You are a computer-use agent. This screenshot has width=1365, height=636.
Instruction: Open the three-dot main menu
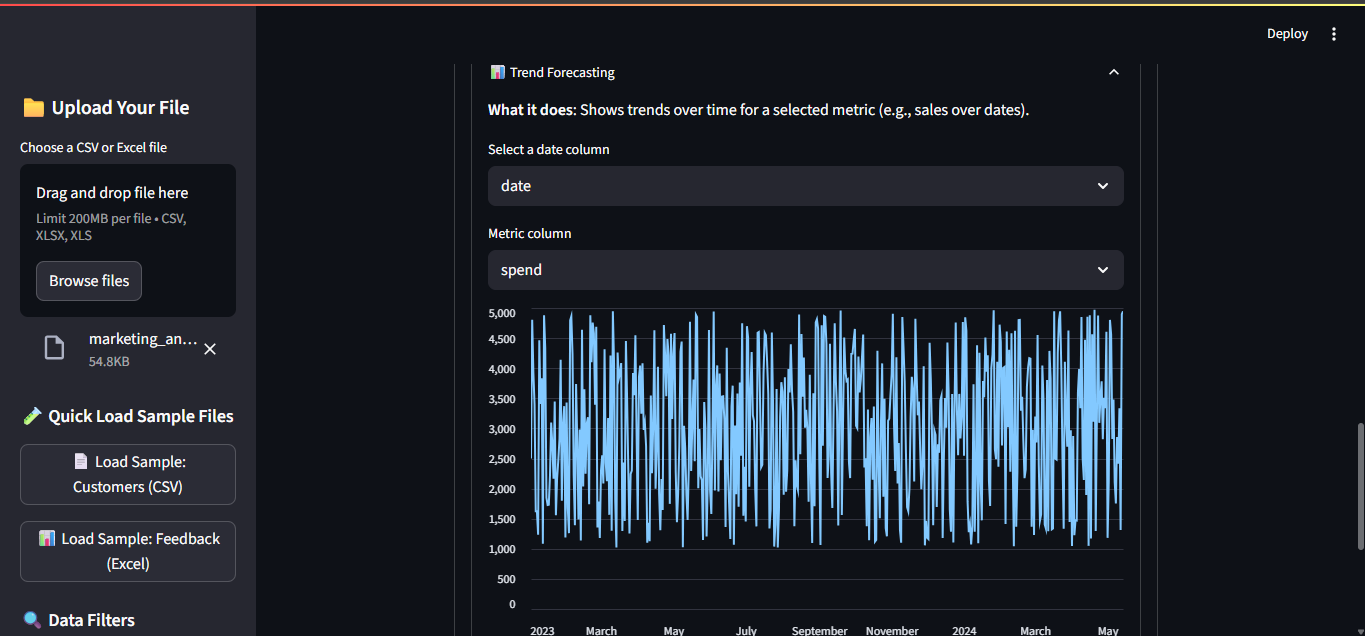(1333, 34)
